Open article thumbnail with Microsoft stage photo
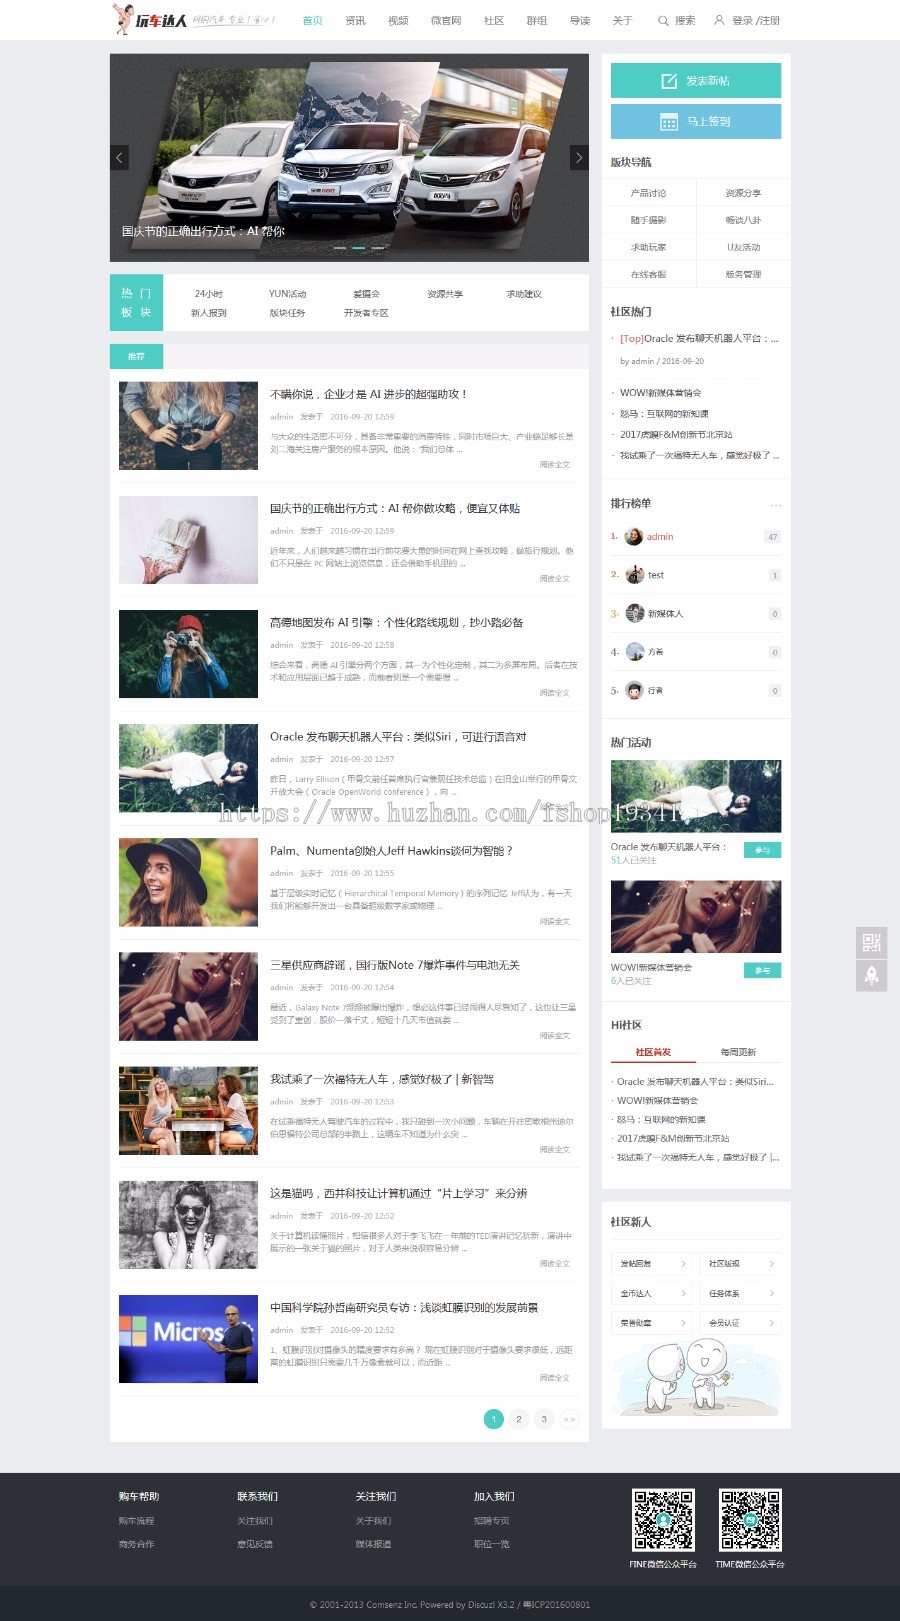 click(188, 1339)
